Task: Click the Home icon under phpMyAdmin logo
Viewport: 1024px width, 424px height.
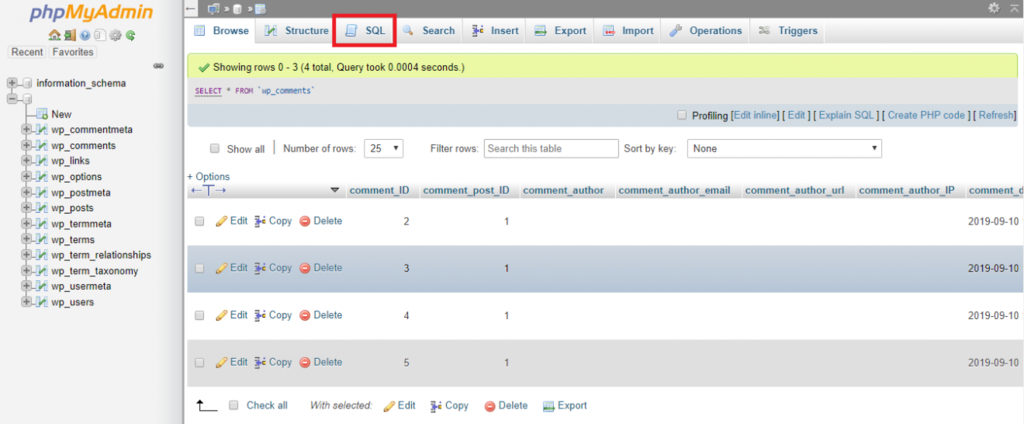Action: pos(53,36)
